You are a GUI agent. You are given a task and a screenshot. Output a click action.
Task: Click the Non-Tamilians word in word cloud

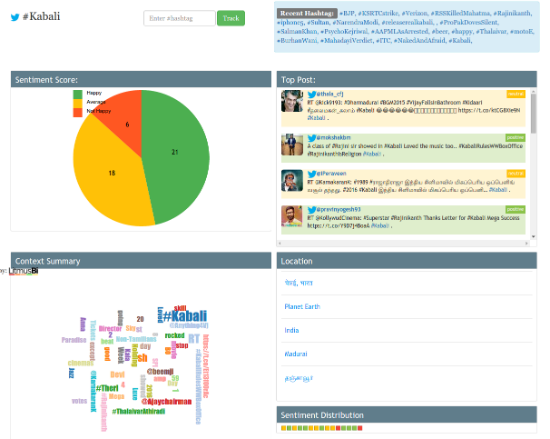(136, 339)
